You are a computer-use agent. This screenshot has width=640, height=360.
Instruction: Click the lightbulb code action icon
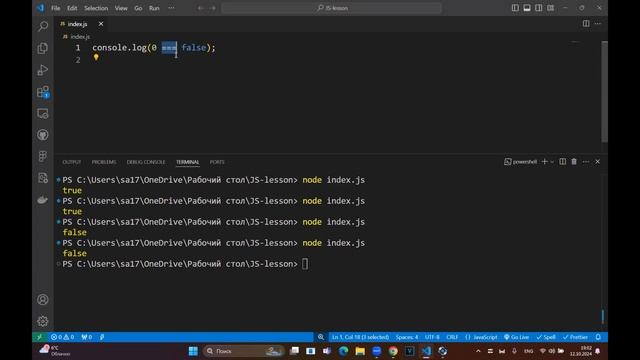tap(96, 58)
